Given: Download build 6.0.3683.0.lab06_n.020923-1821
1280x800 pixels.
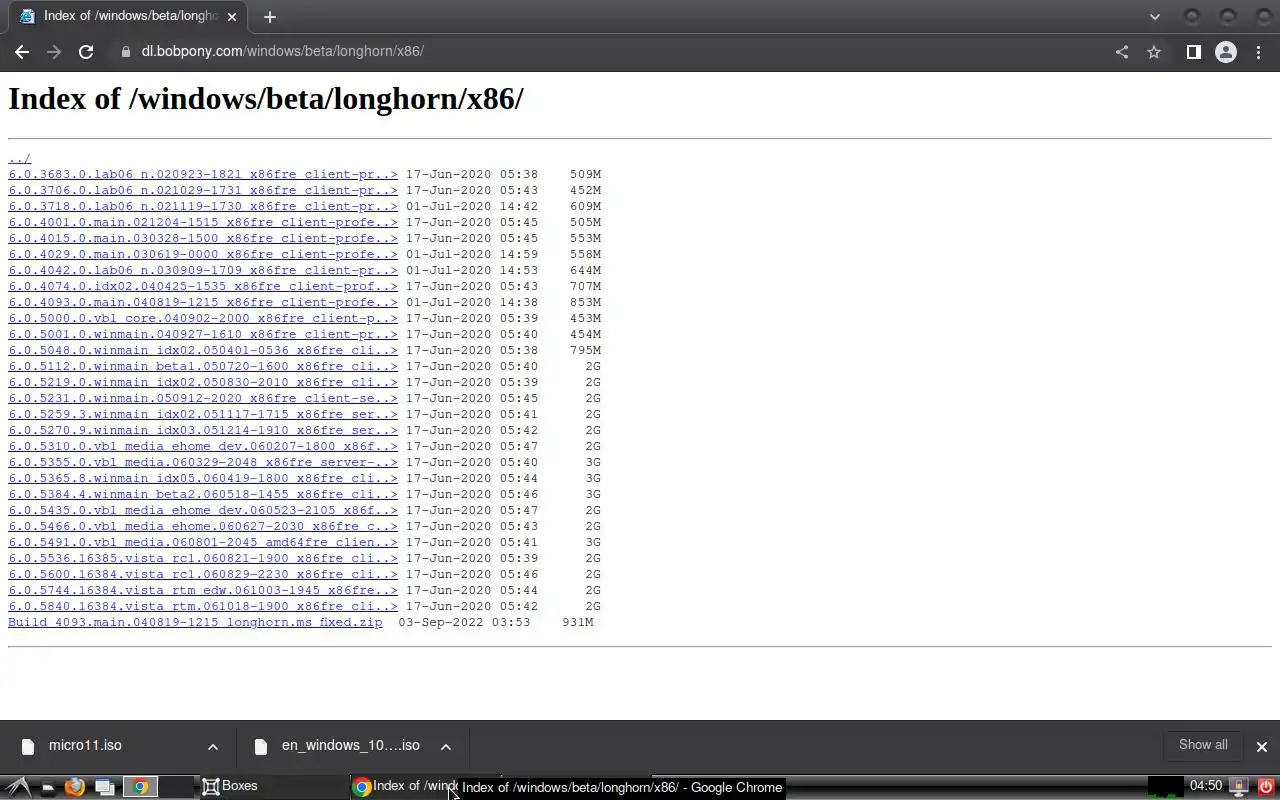Looking at the screenshot, I should coord(203,174).
